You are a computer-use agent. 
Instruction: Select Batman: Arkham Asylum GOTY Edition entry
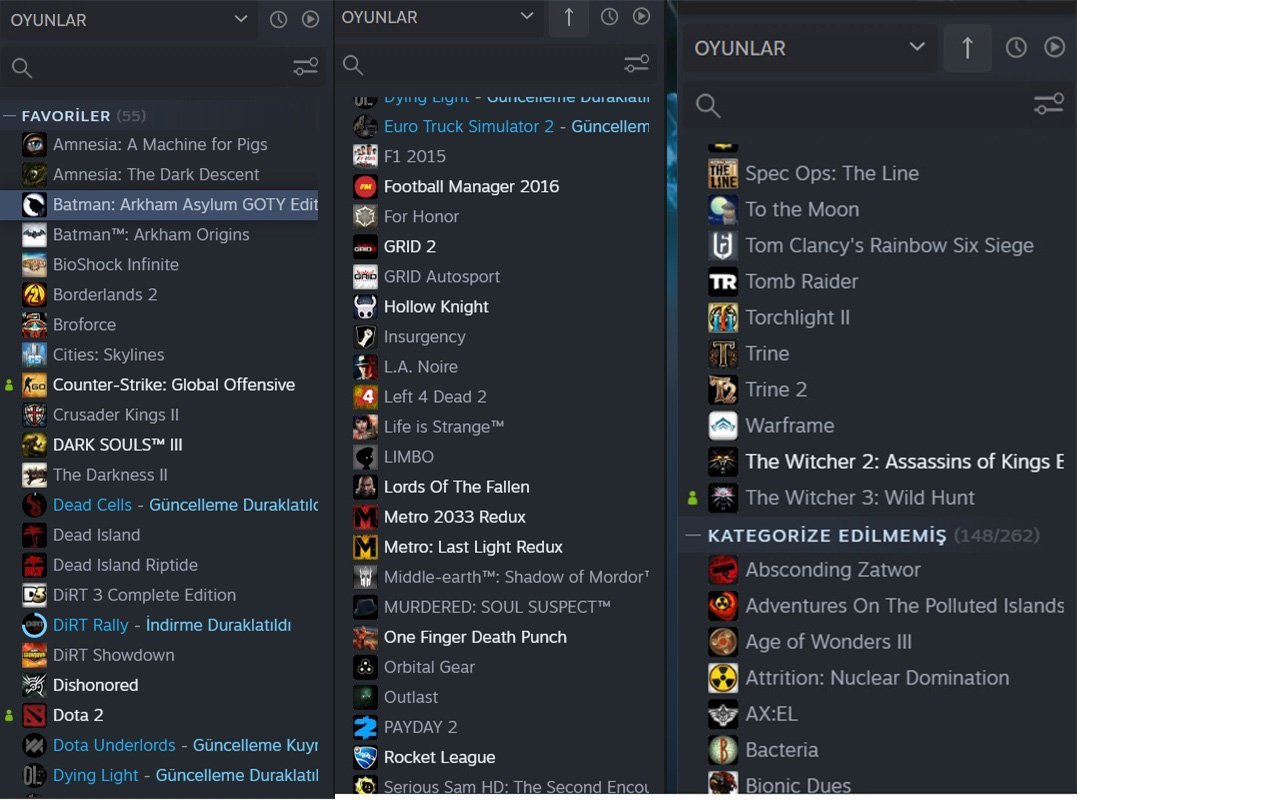pos(160,205)
